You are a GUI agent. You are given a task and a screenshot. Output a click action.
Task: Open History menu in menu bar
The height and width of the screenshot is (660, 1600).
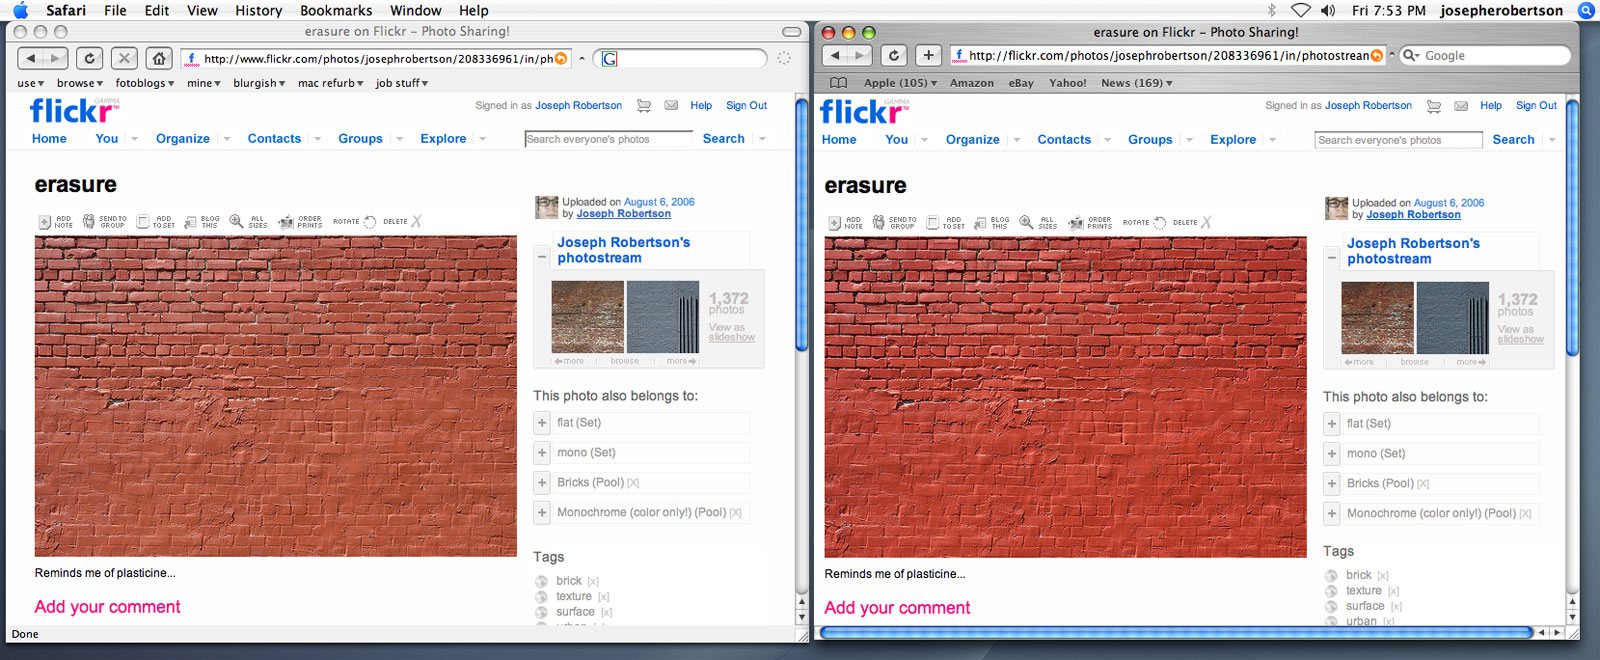258,10
